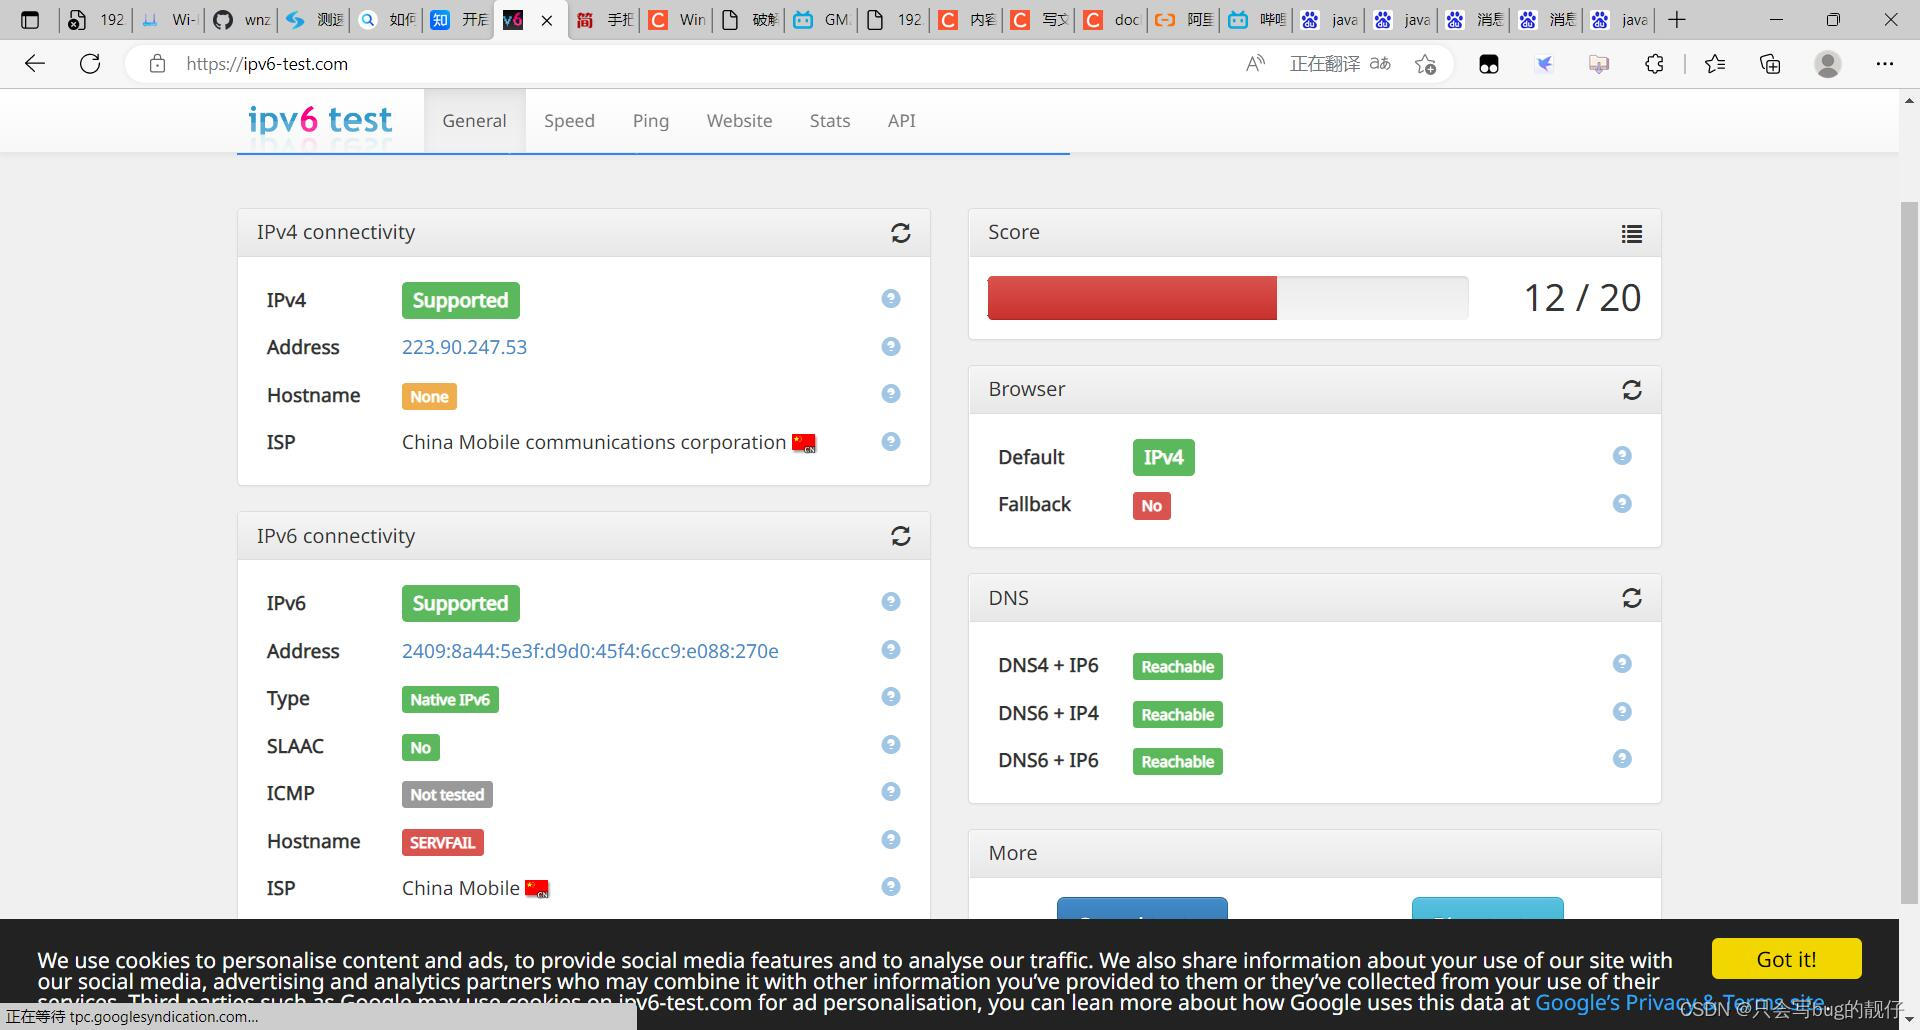Image resolution: width=1920 pixels, height=1030 pixels.
Task: Show help for the IPv4 ISP row
Action: [x=891, y=441]
